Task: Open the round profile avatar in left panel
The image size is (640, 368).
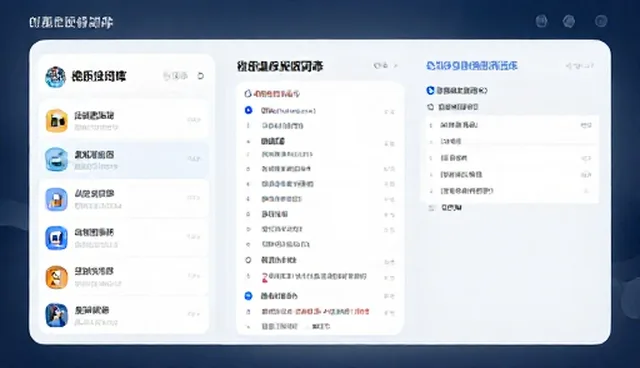Action: [55, 77]
